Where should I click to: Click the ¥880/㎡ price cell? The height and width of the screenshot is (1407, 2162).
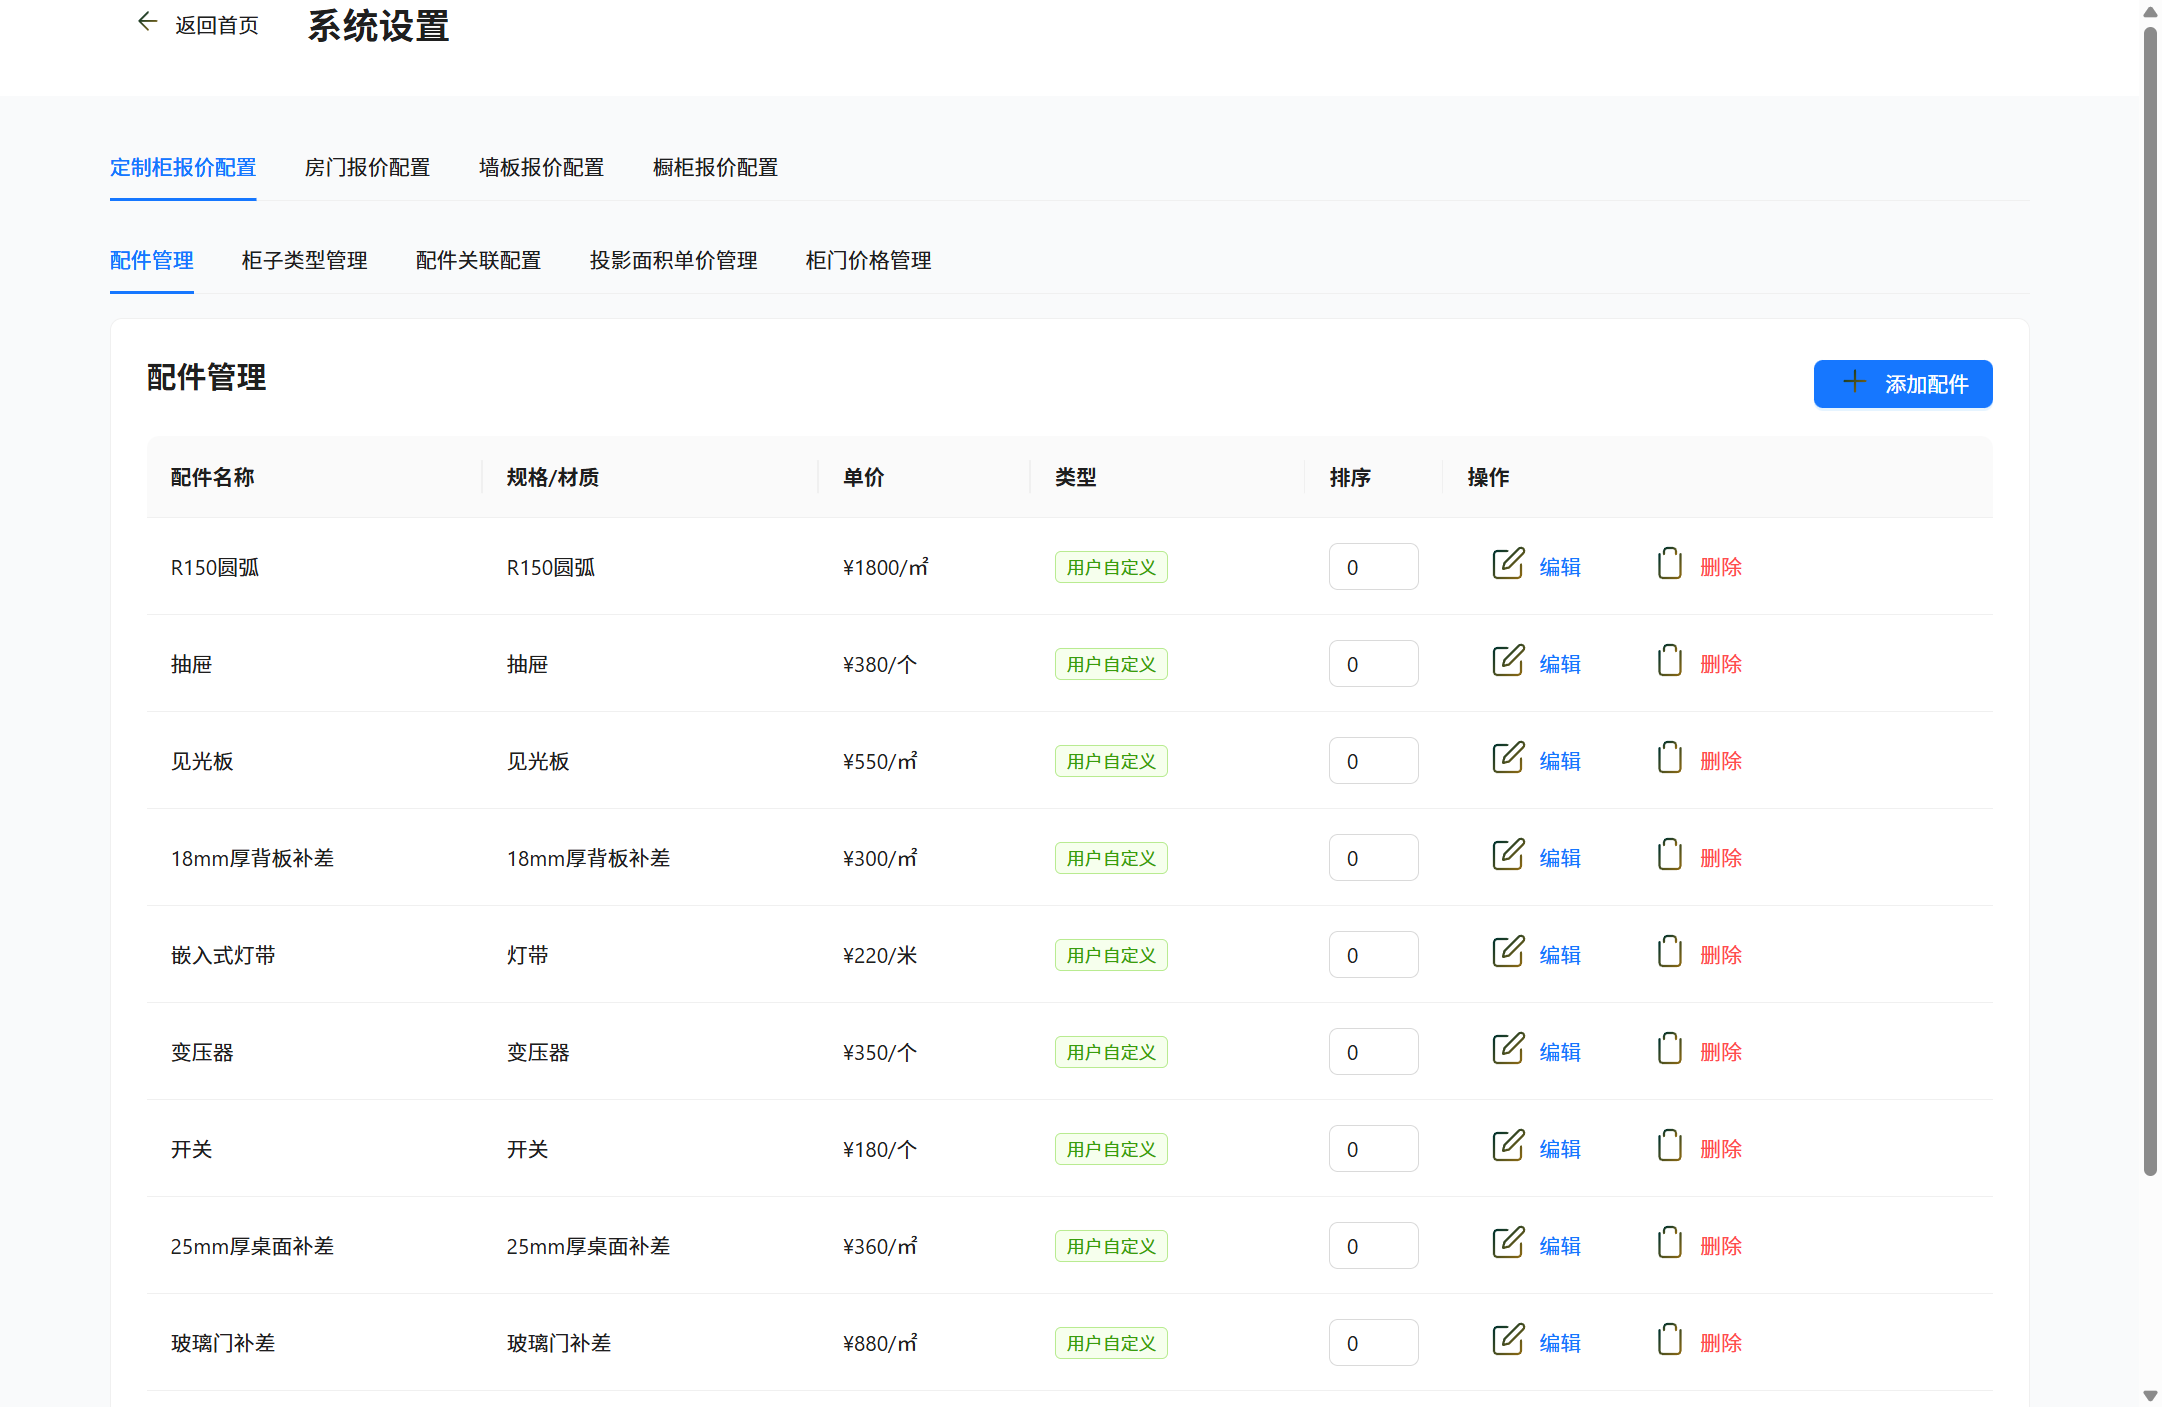click(880, 1343)
